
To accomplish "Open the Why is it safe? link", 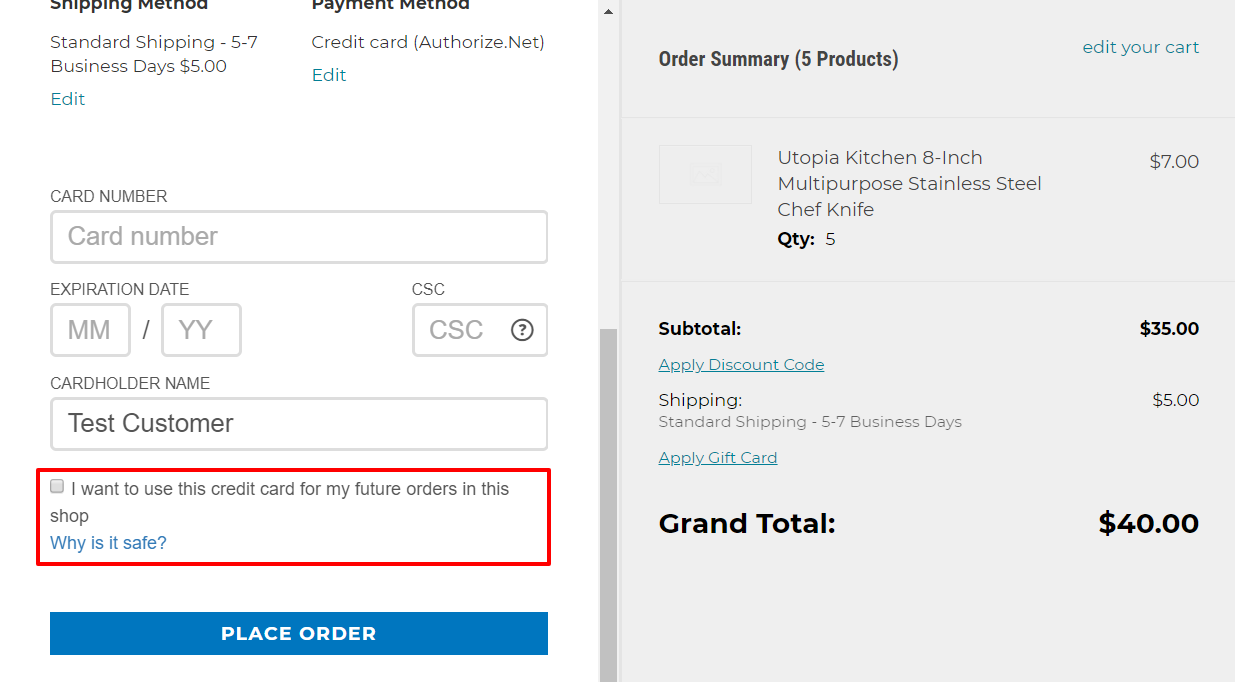I will (108, 543).
